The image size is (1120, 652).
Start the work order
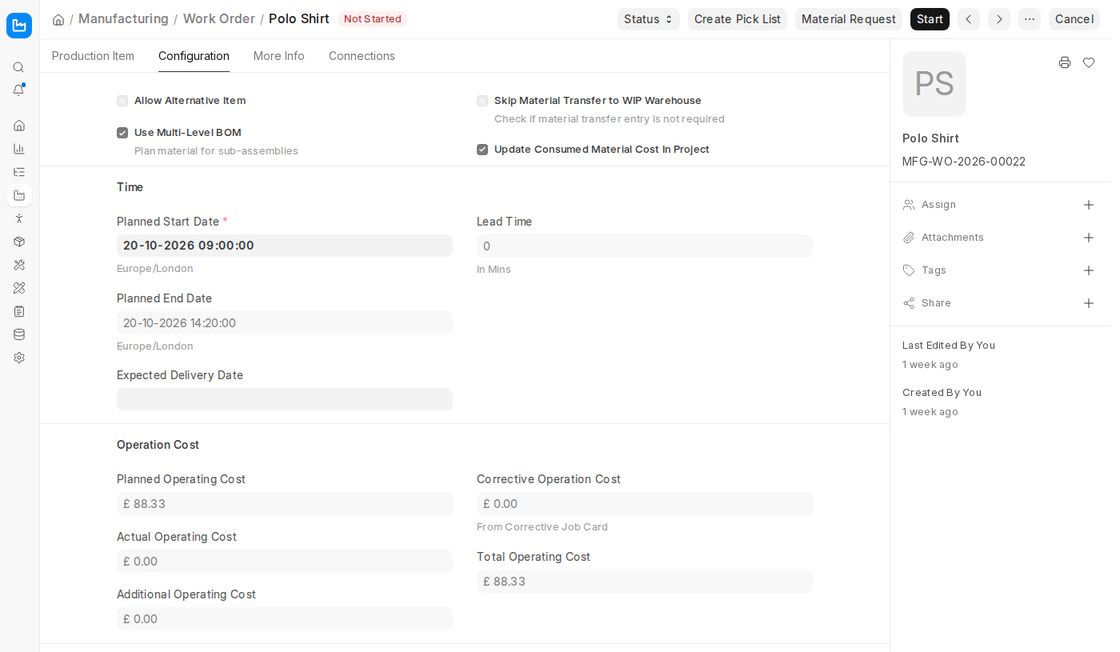[930, 19]
